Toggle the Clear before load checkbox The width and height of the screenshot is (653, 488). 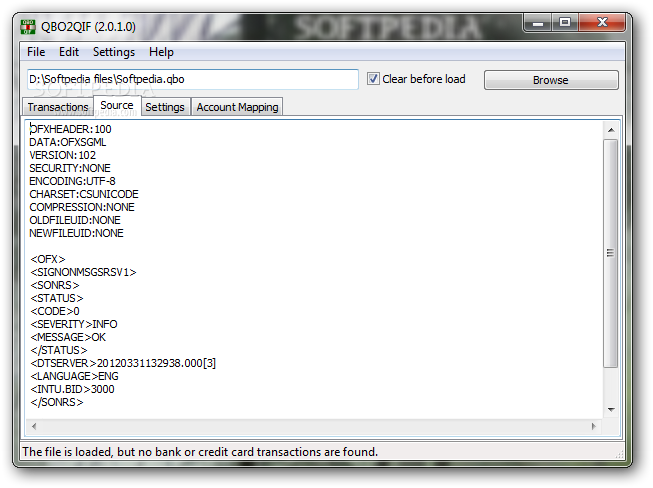click(373, 79)
